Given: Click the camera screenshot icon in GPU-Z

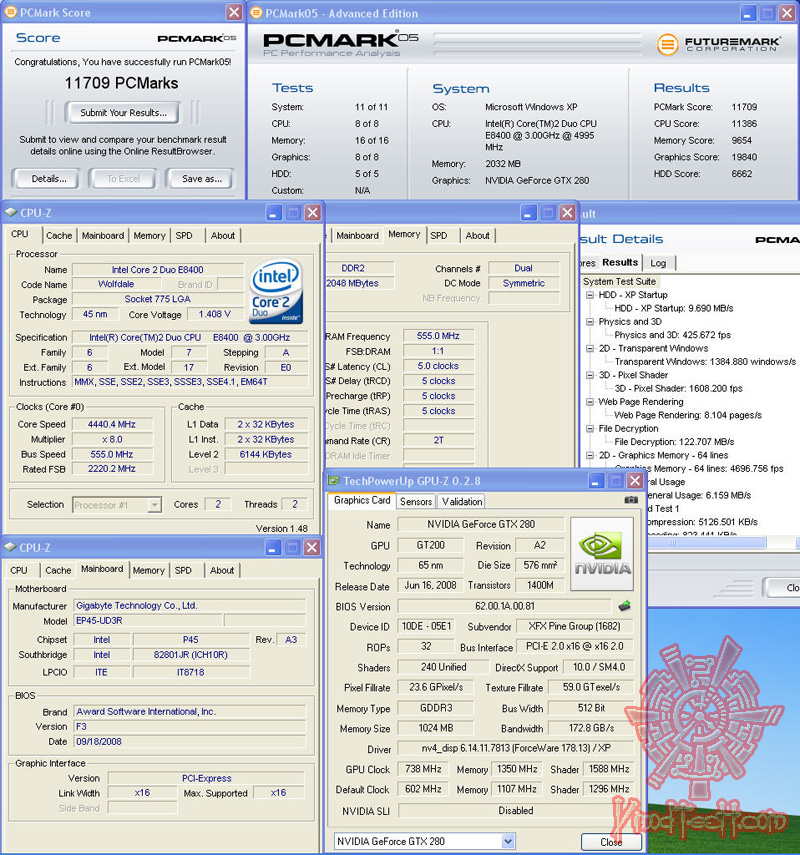Looking at the screenshot, I should 632,500.
